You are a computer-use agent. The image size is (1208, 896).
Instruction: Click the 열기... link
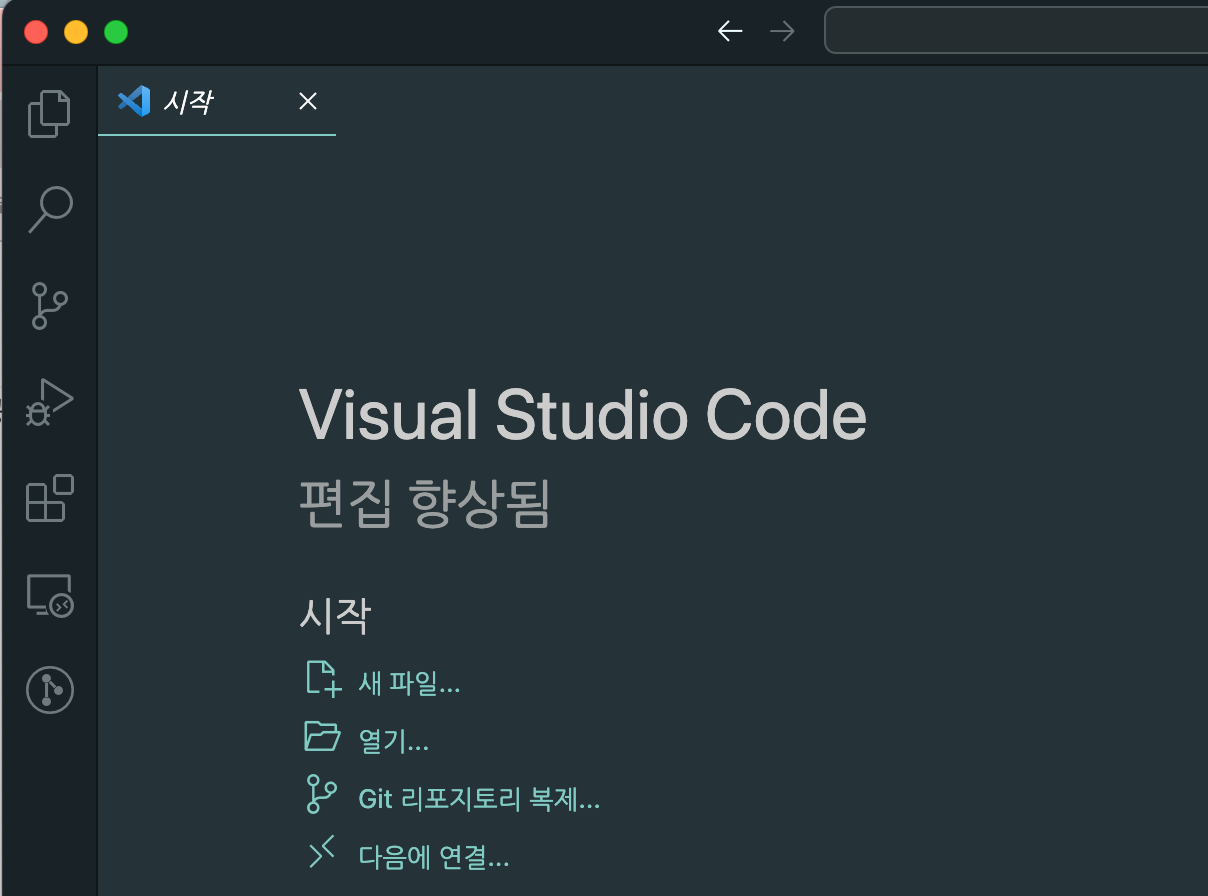point(394,741)
